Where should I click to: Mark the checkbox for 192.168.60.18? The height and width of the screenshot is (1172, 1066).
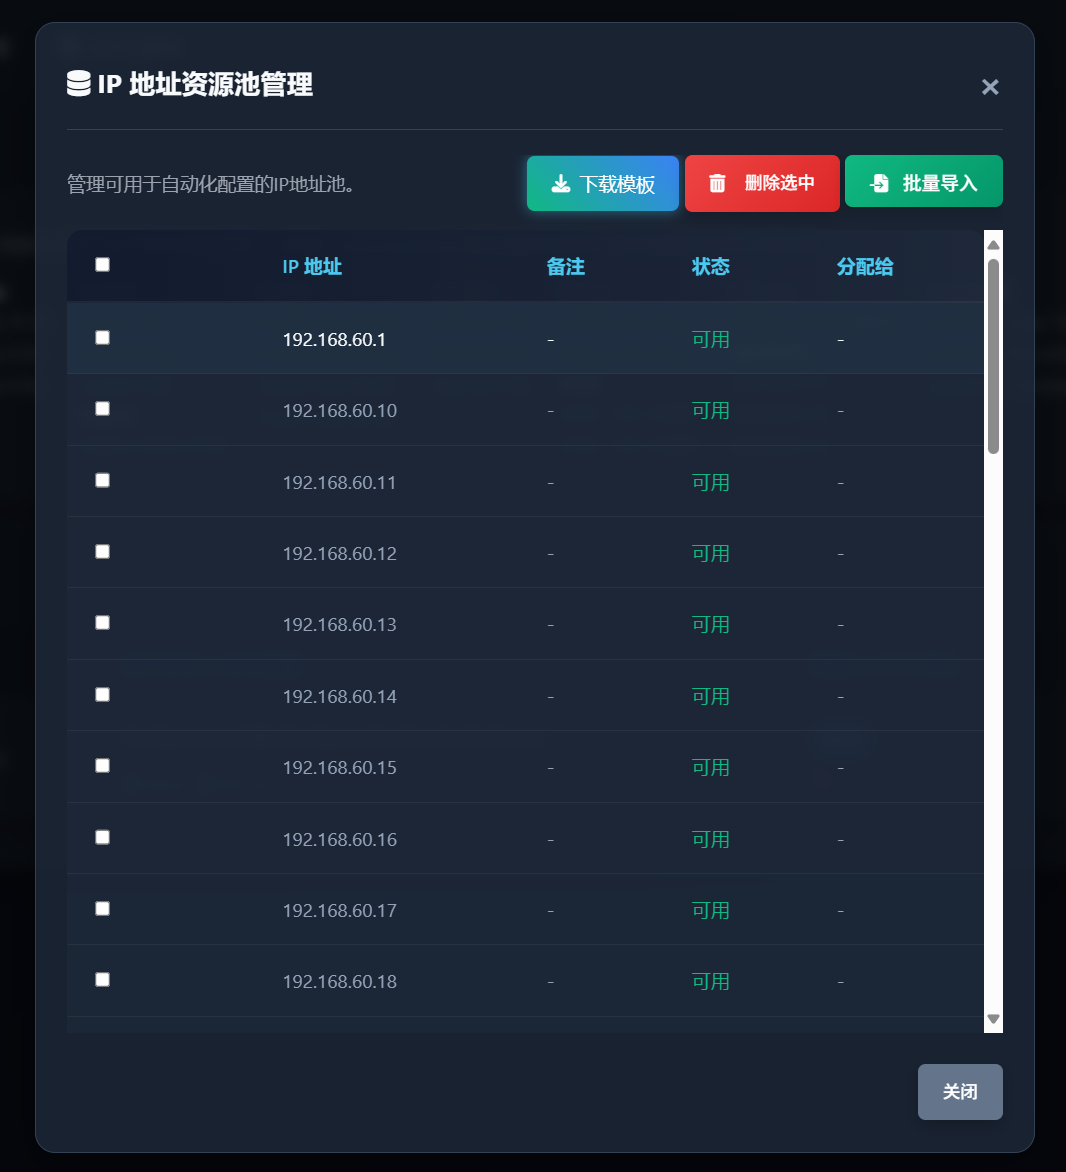(x=102, y=980)
